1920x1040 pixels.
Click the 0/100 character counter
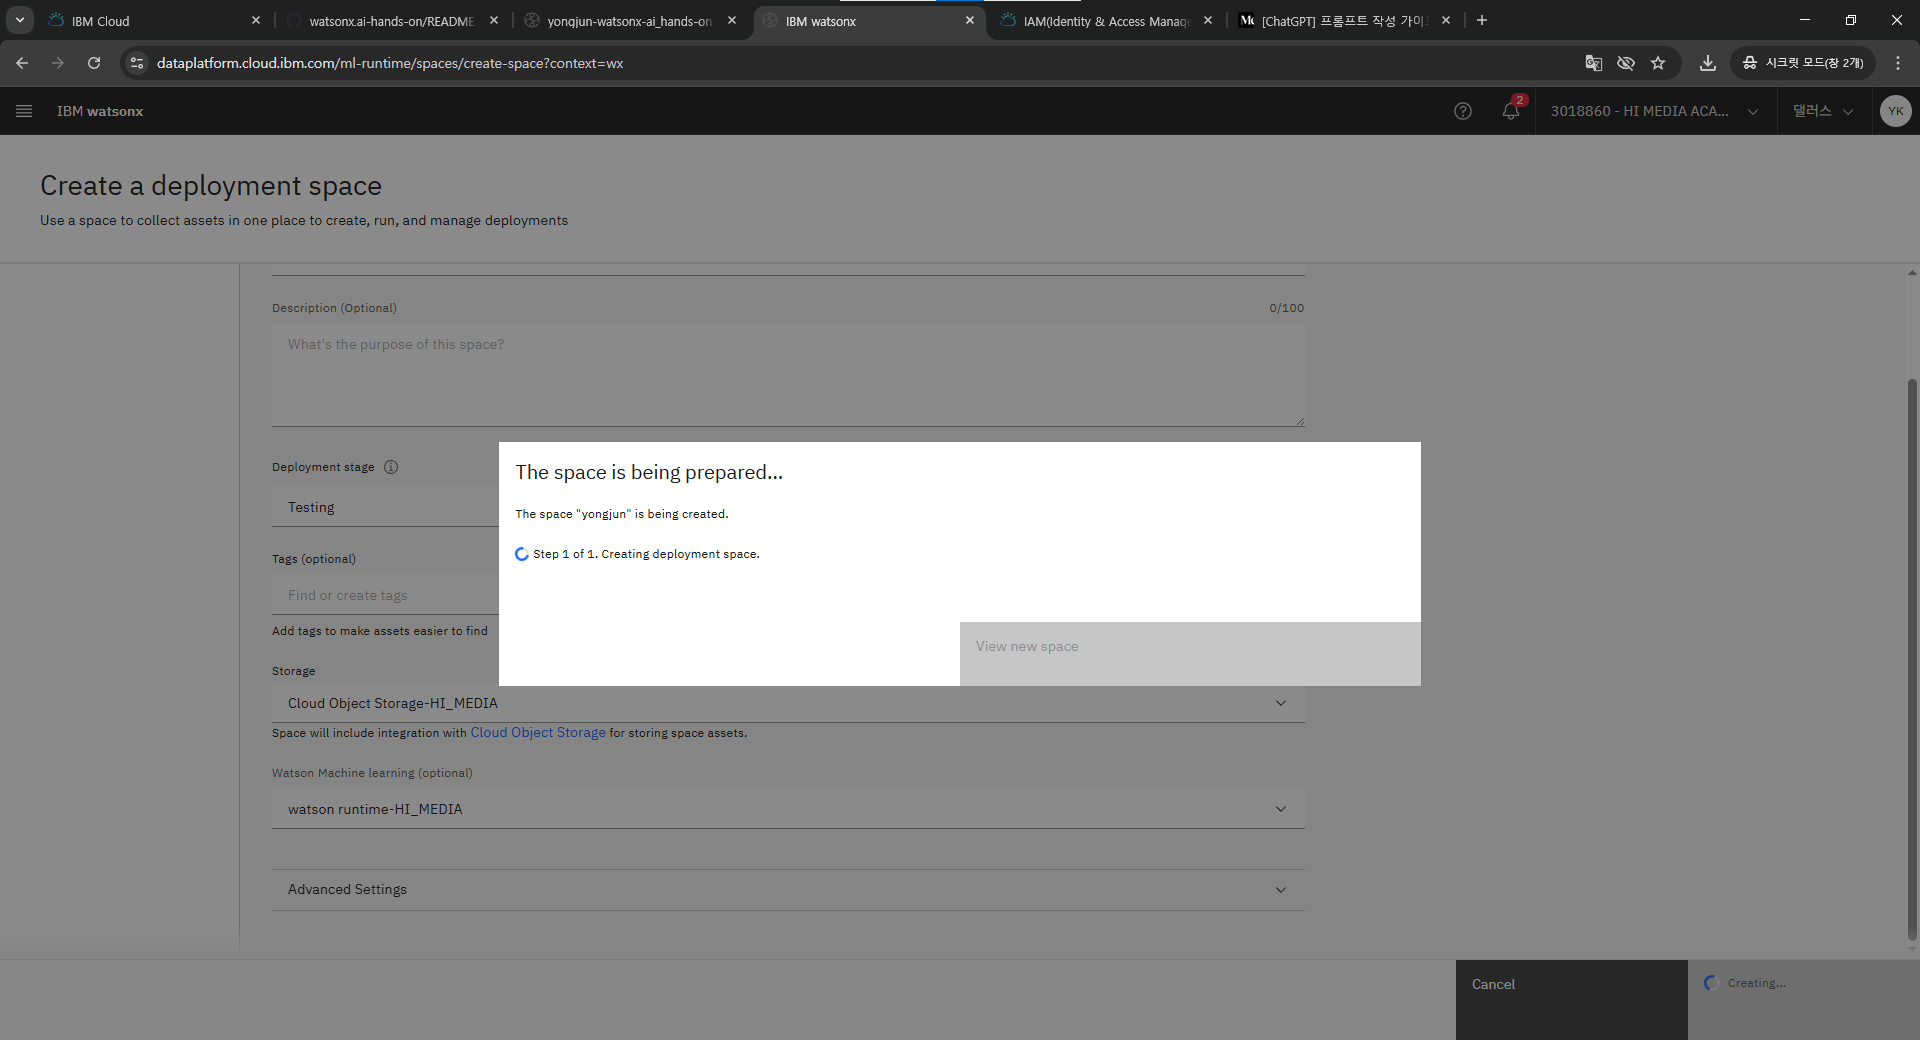[1287, 308]
